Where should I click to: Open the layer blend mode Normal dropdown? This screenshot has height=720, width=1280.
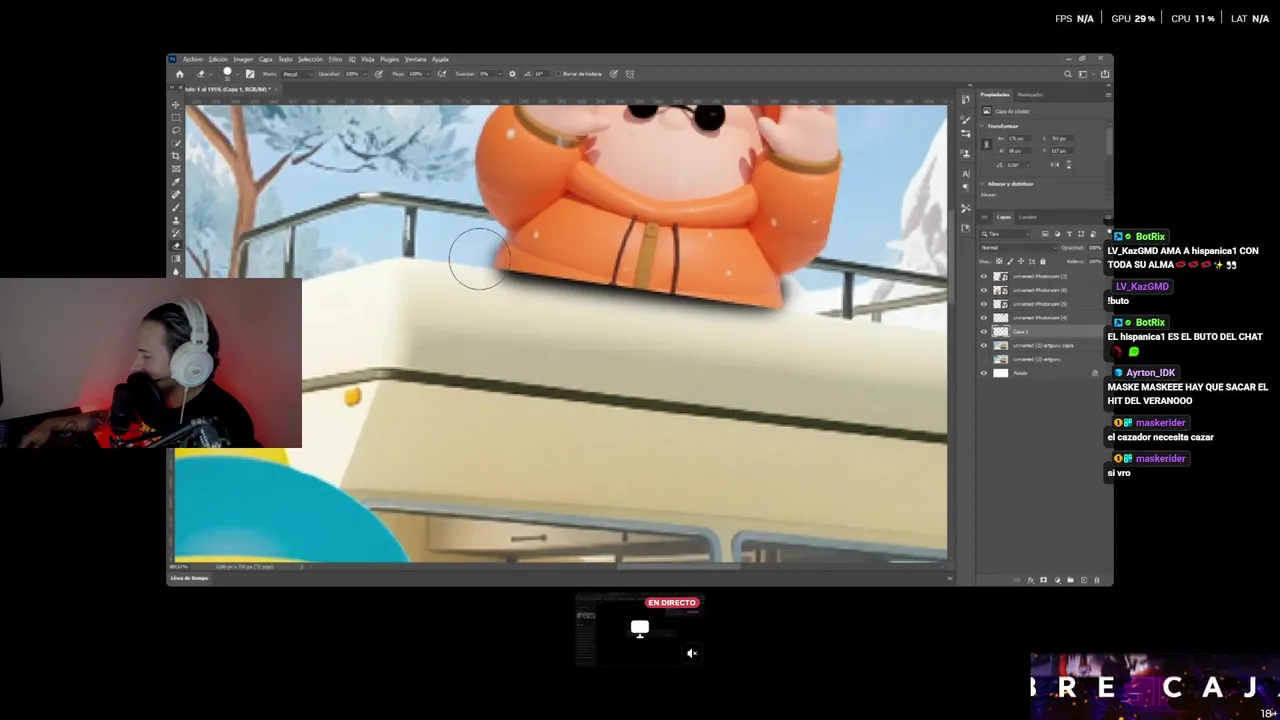point(1019,248)
